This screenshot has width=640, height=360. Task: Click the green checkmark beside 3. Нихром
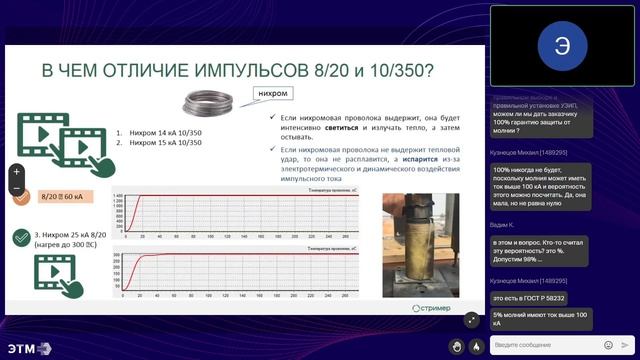(21, 238)
